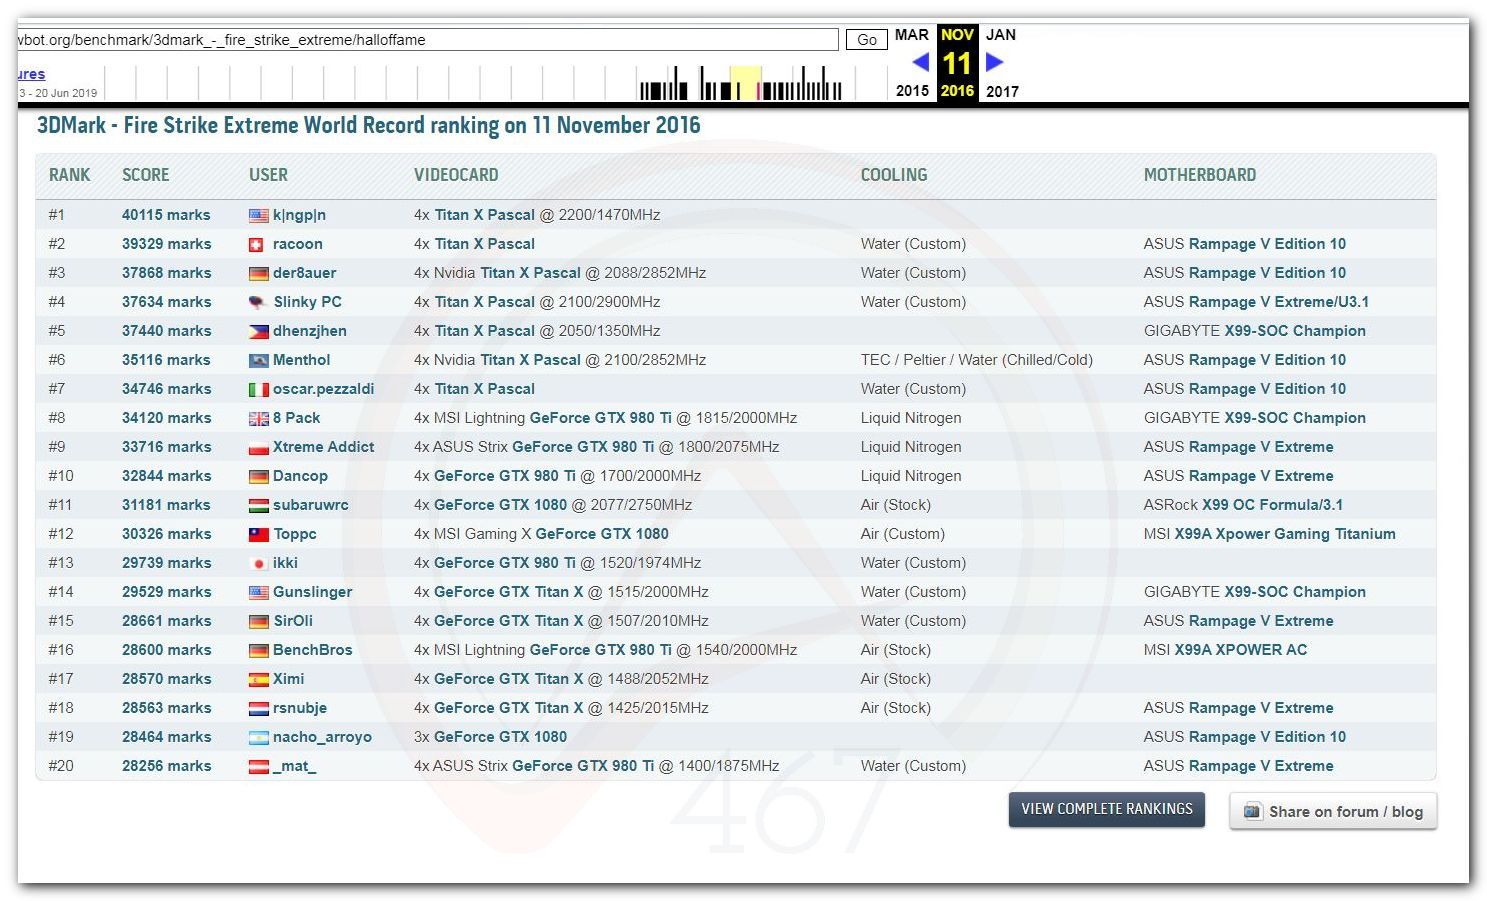Select year 2015 in capture navigator

(x=912, y=91)
